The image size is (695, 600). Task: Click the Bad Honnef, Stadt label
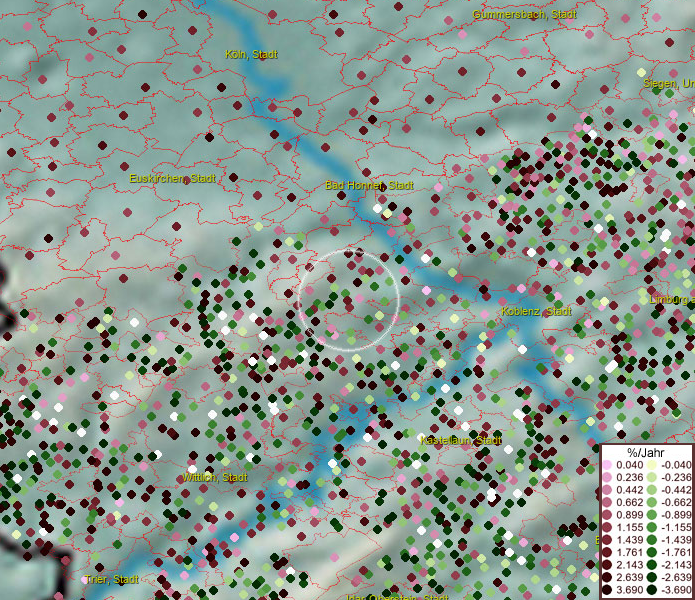(x=369, y=185)
